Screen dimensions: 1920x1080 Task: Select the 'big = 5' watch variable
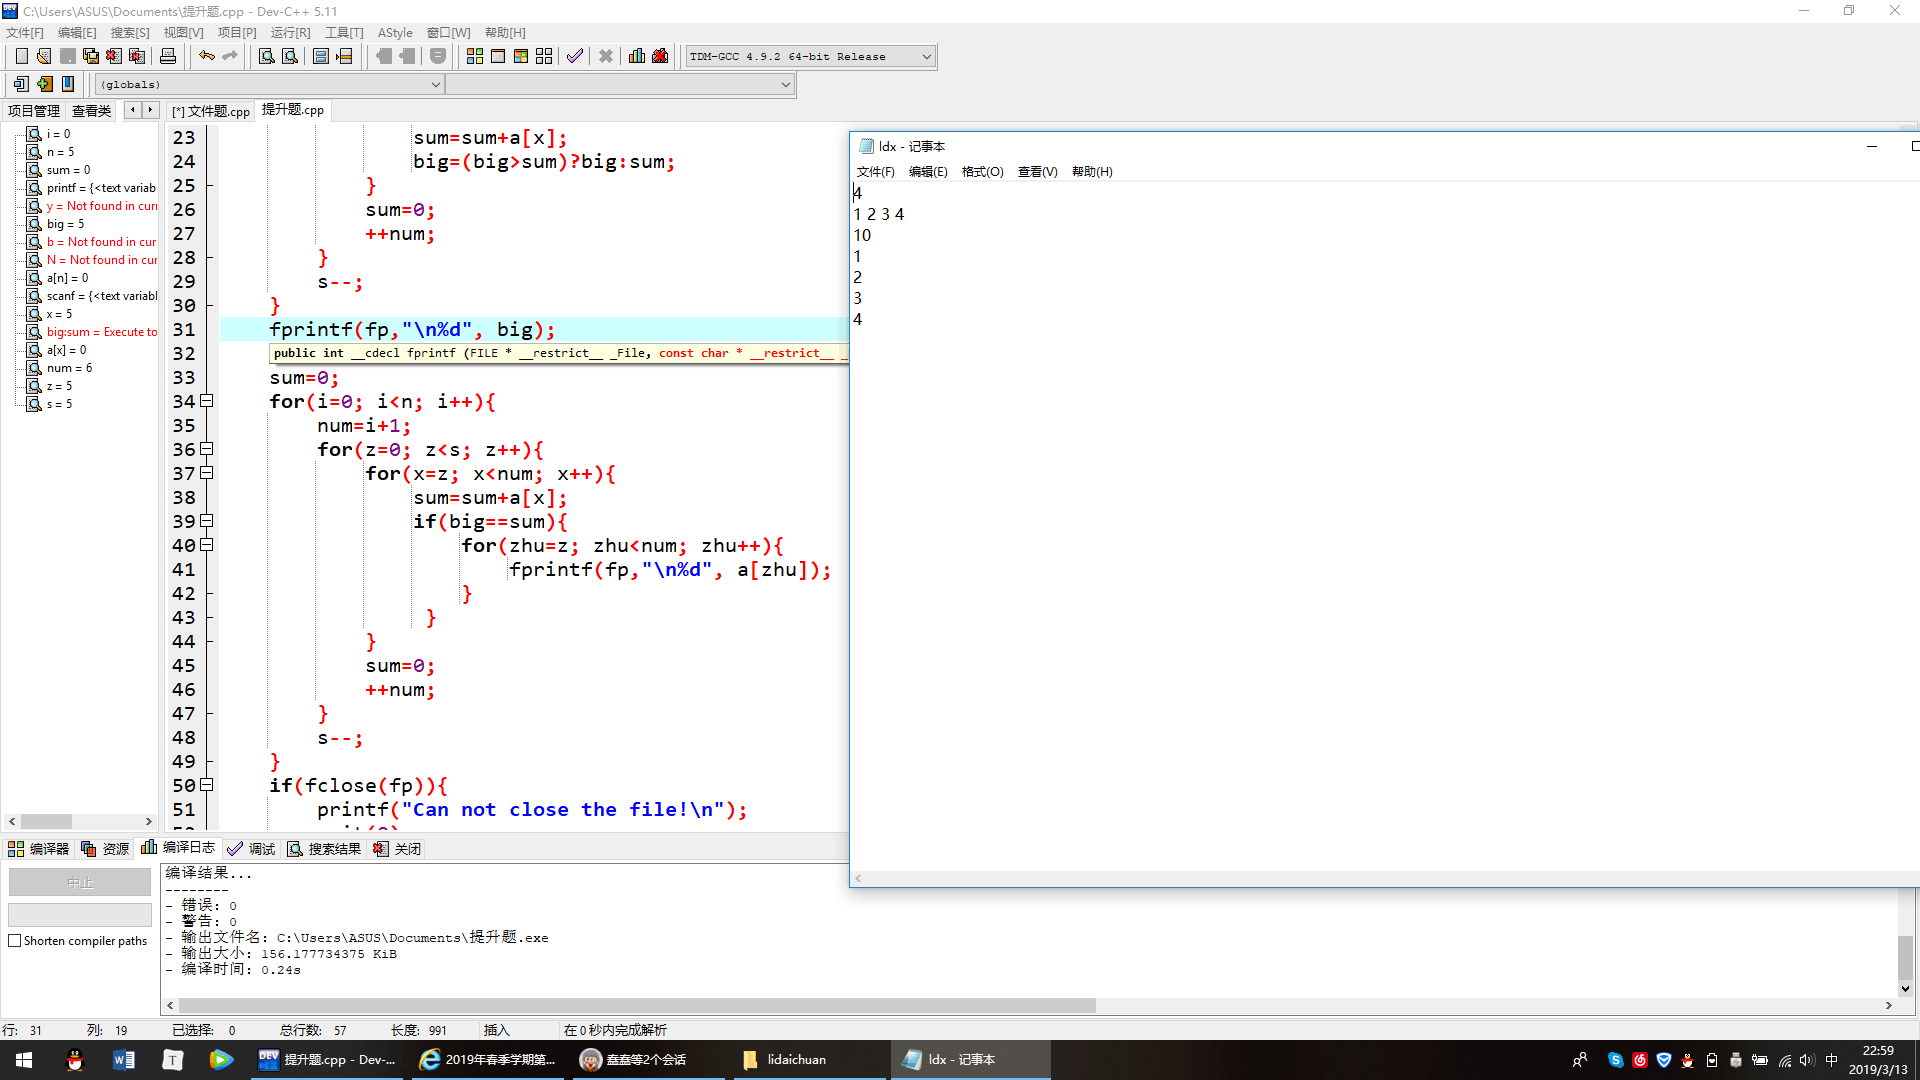[65, 224]
